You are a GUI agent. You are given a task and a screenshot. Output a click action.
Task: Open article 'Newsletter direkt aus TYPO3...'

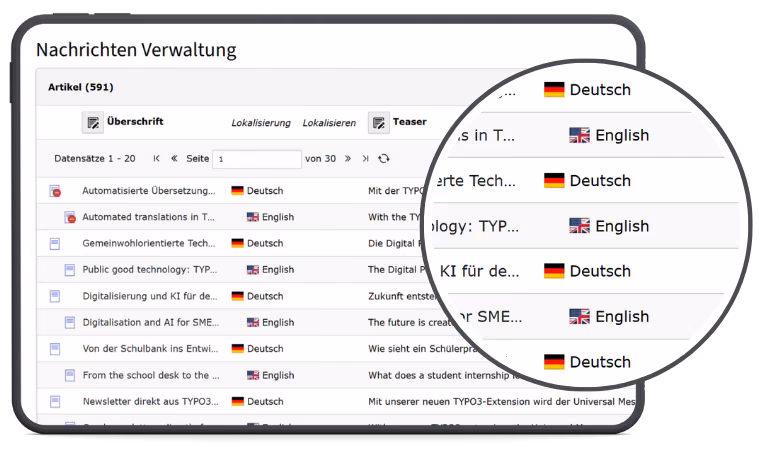[x=150, y=402]
